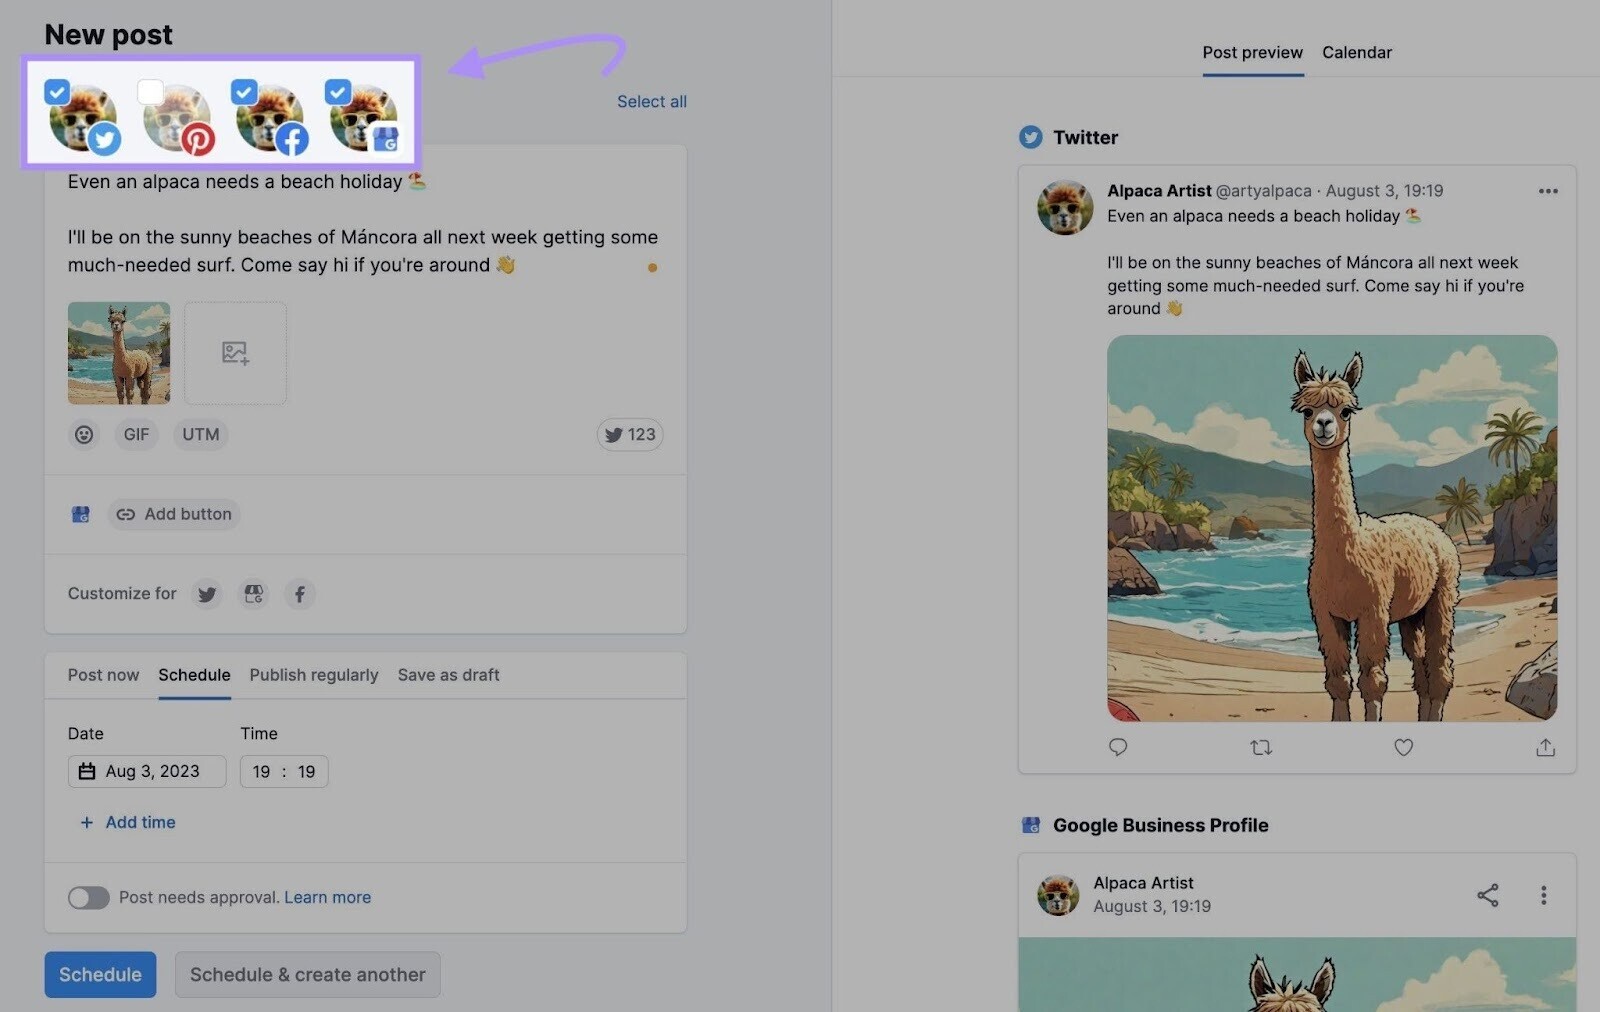Switch to the Calendar tab

coord(1356,52)
